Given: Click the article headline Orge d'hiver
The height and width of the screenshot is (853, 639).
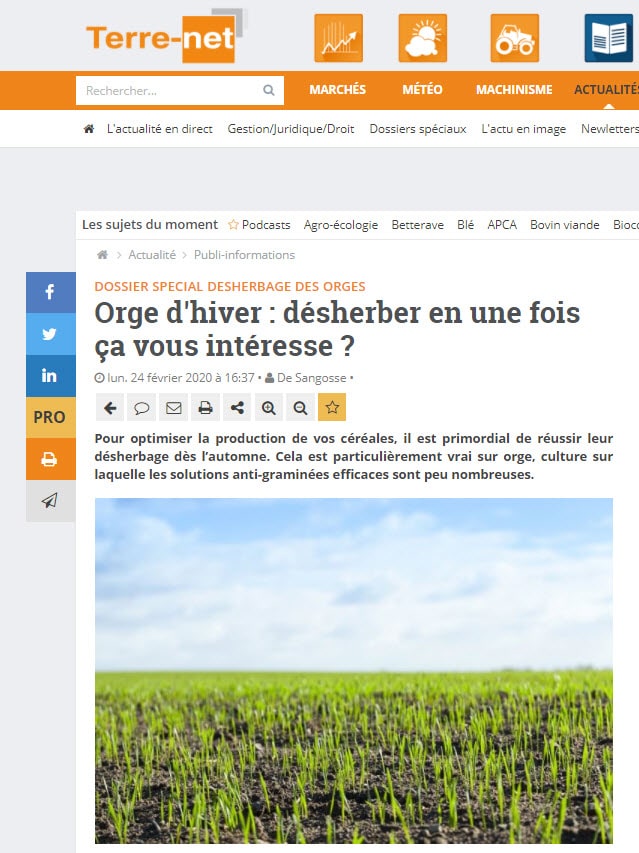Looking at the screenshot, I should point(337,329).
